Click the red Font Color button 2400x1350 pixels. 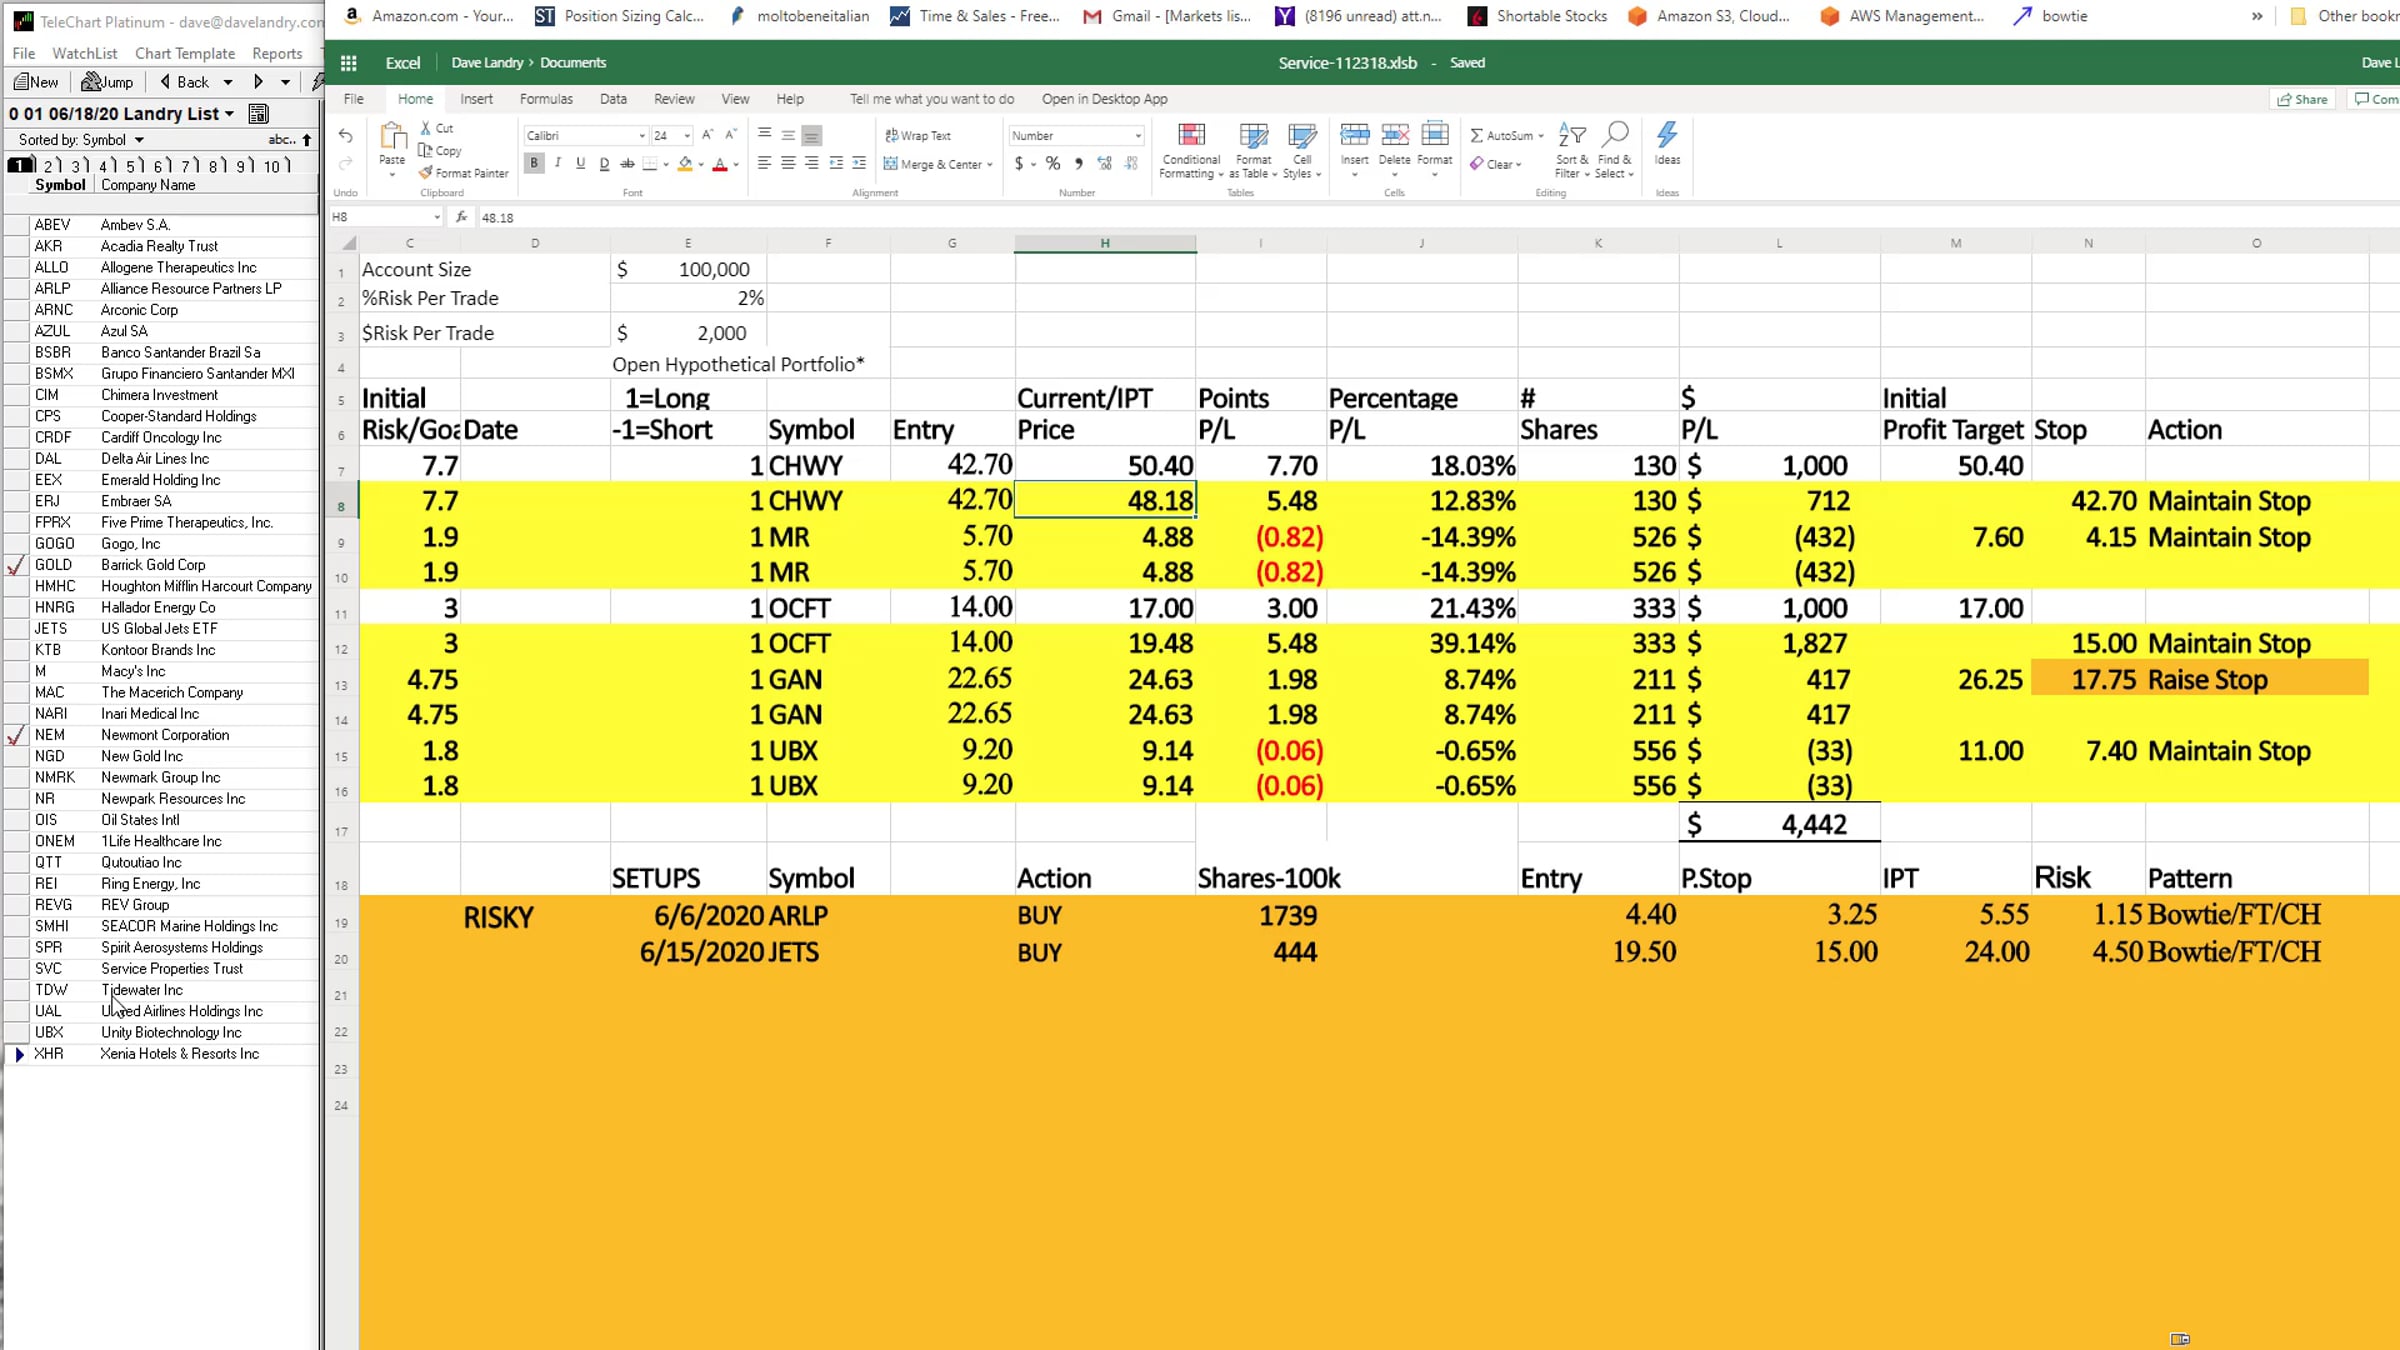(x=719, y=164)
